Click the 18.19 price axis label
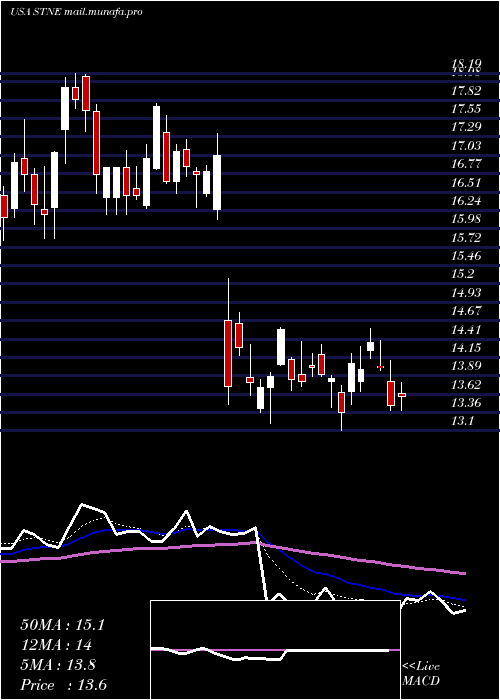Viewport: 500px width, 700px height. point(466,65)
